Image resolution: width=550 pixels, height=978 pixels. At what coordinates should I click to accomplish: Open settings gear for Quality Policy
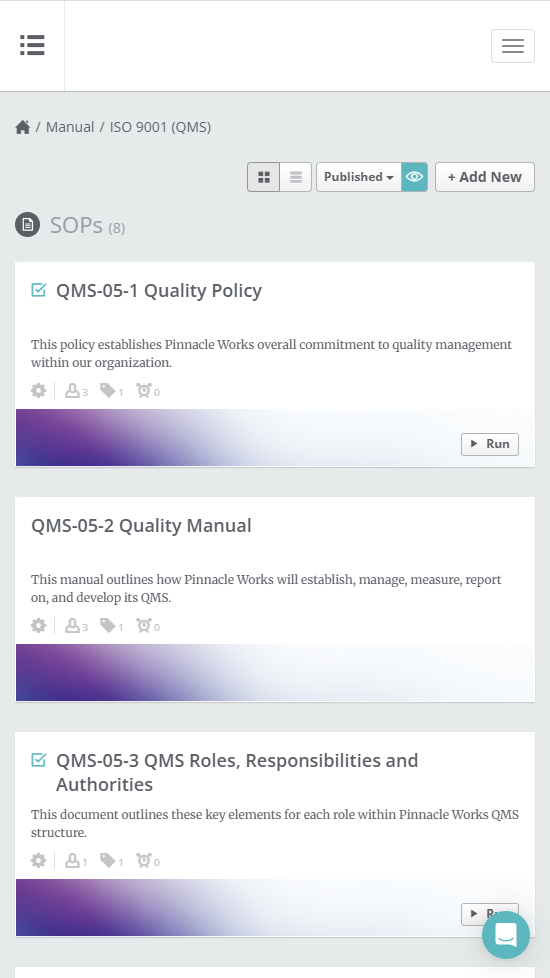(39, 391)
